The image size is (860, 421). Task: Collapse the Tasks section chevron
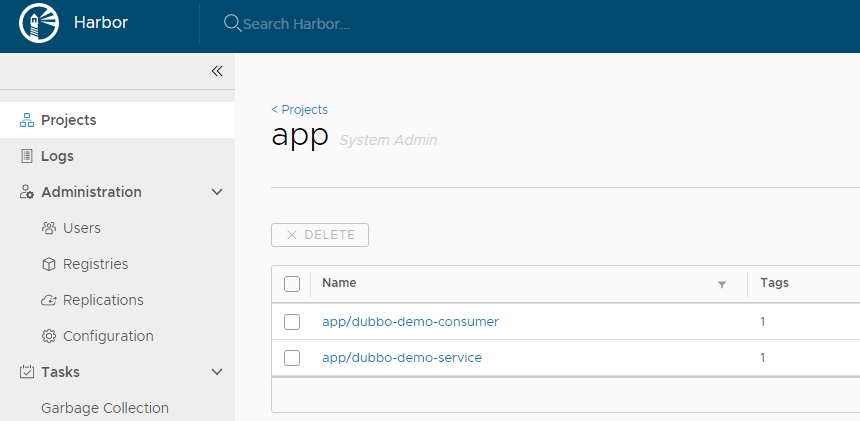[217, 372]
